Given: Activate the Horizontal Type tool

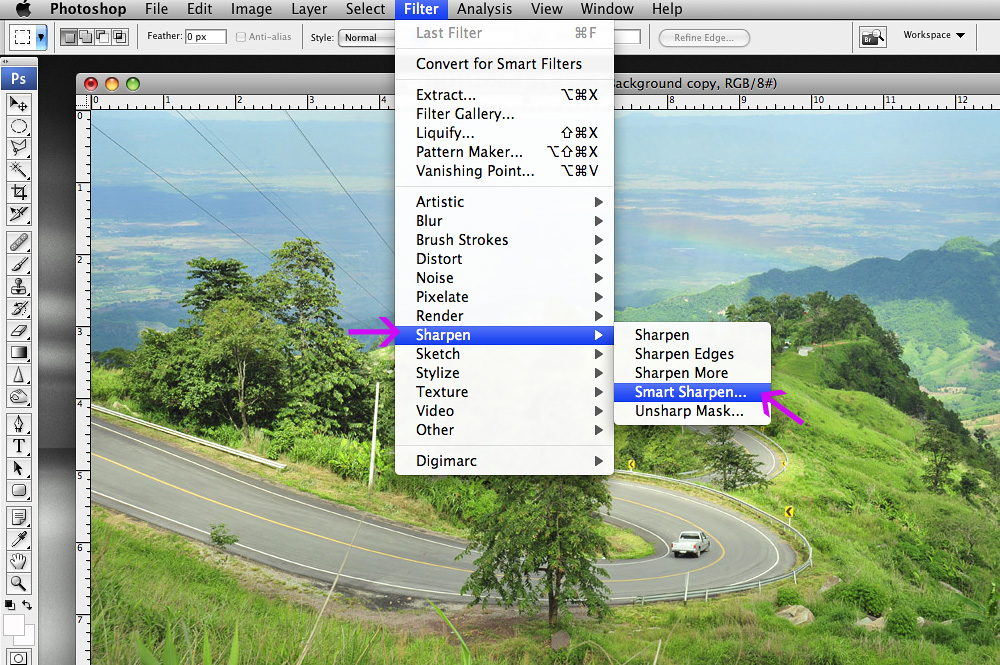Looking at the screenshot, I should pyautogui.click(x=19, y=446).
